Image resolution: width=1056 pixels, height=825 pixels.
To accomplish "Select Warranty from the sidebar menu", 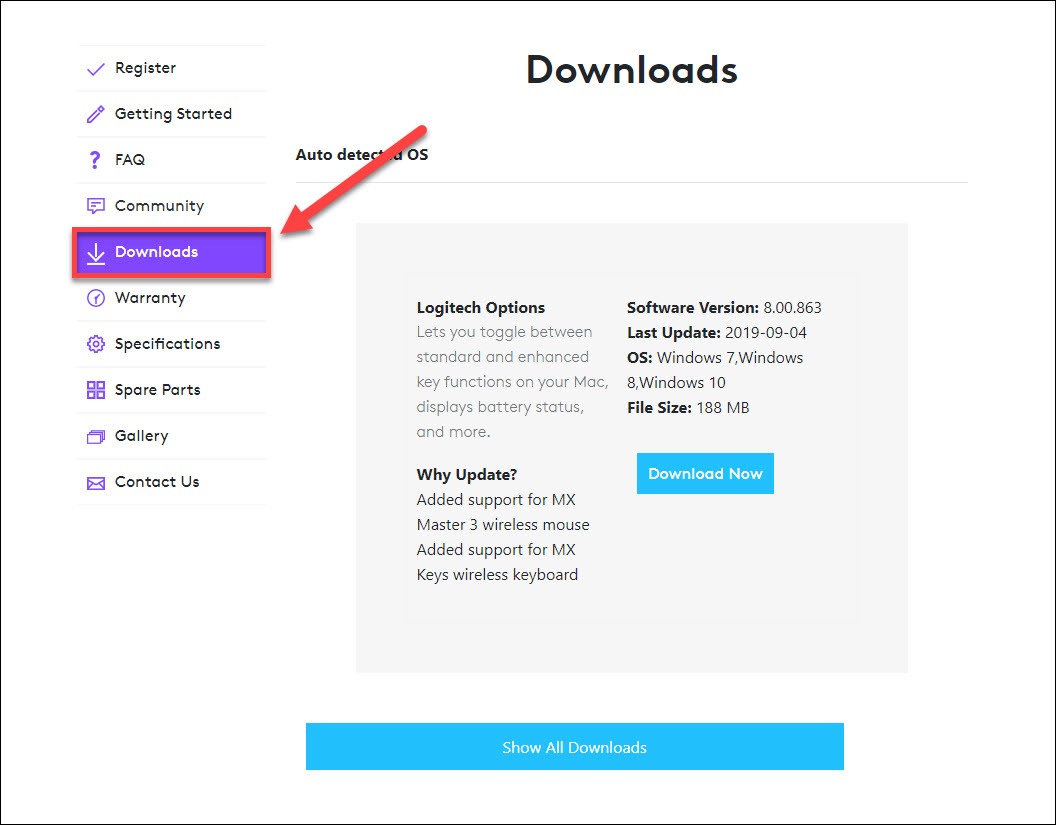I will click(x=150, y=298).
